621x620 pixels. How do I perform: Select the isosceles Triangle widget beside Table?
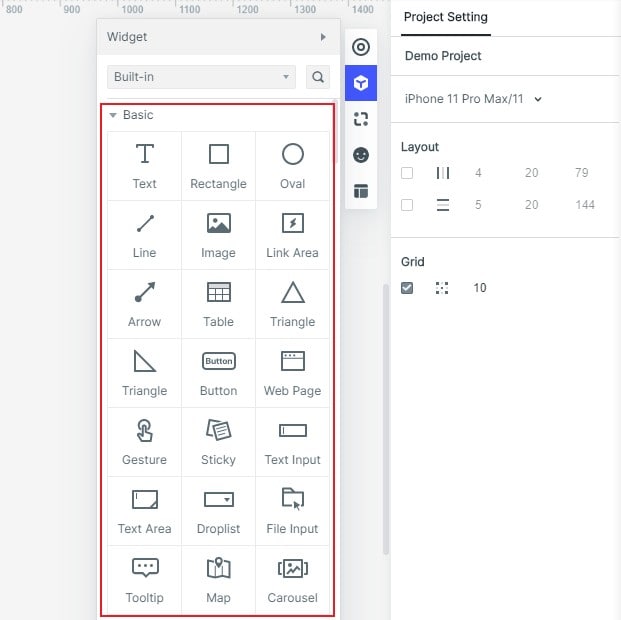click(293, 304)
